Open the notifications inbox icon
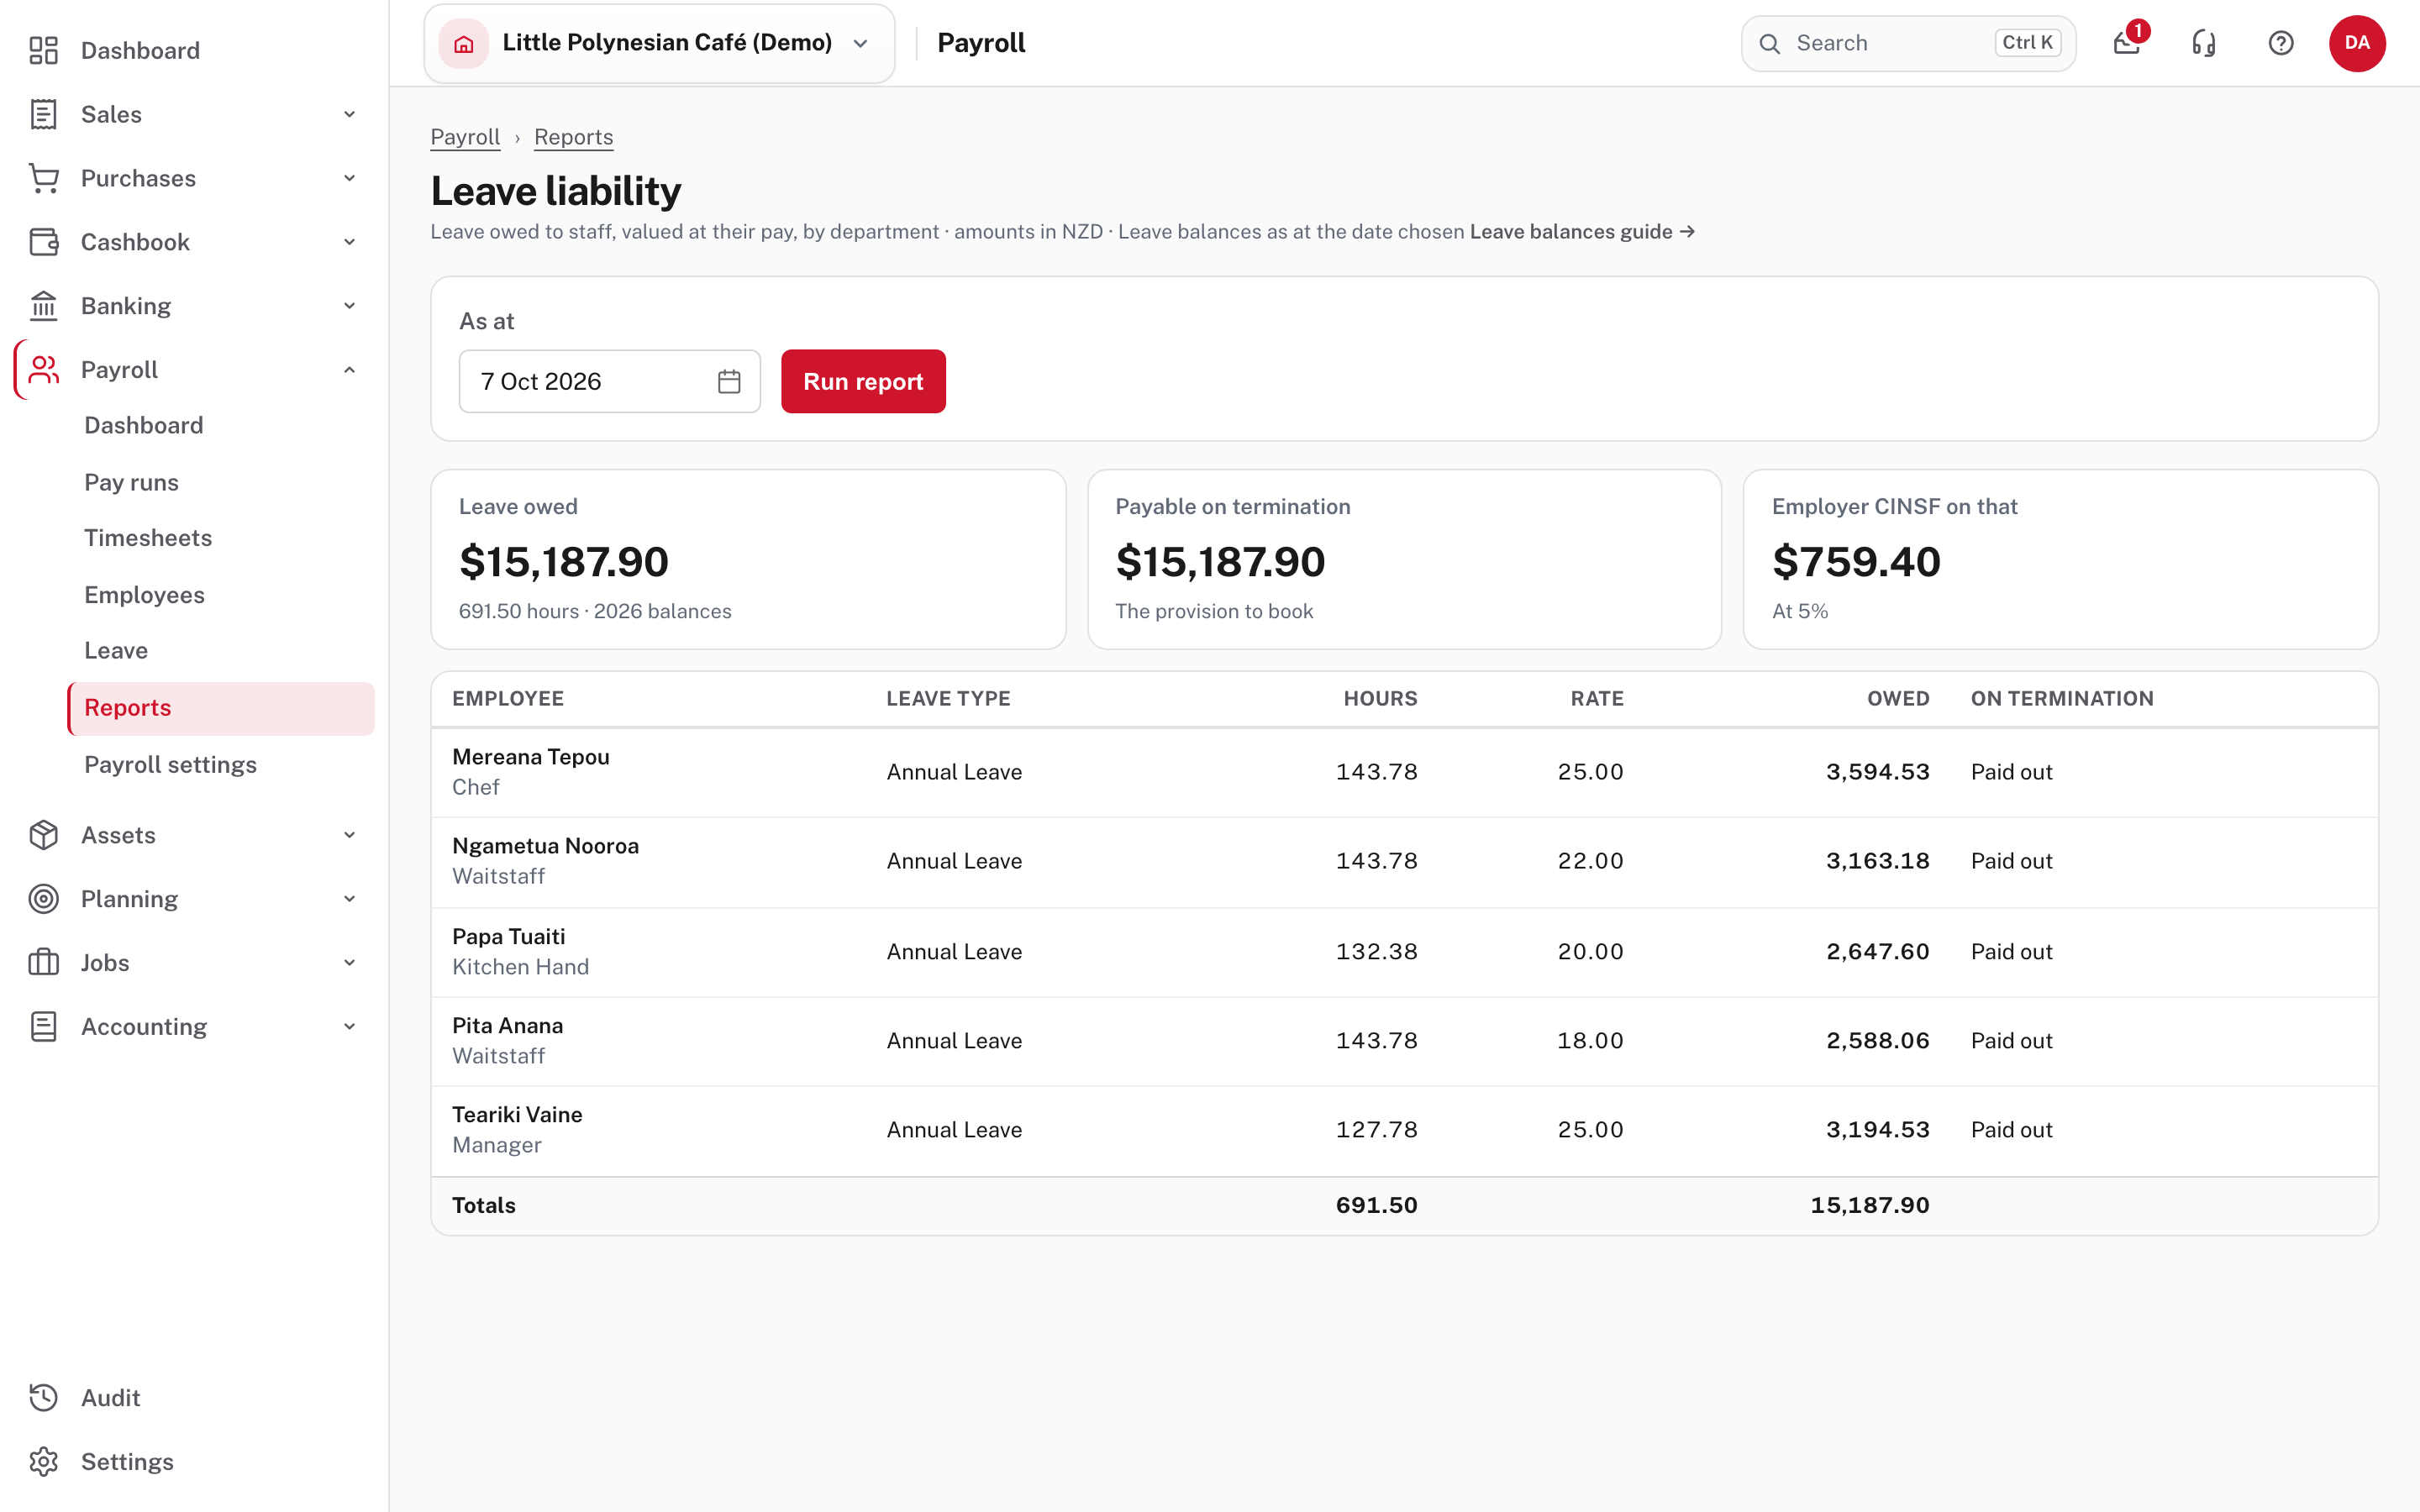 (2126, 43)
